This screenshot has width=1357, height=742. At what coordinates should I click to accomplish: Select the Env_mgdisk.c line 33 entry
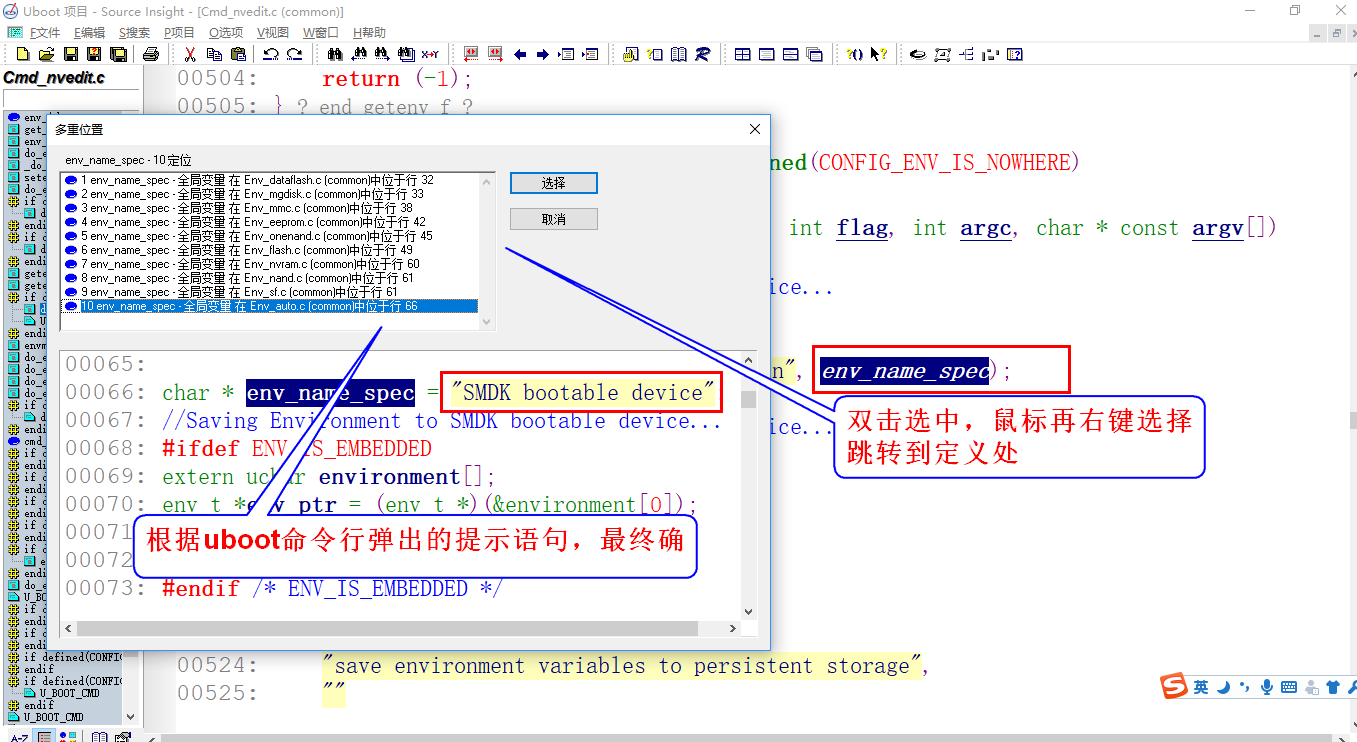(270, 194)
